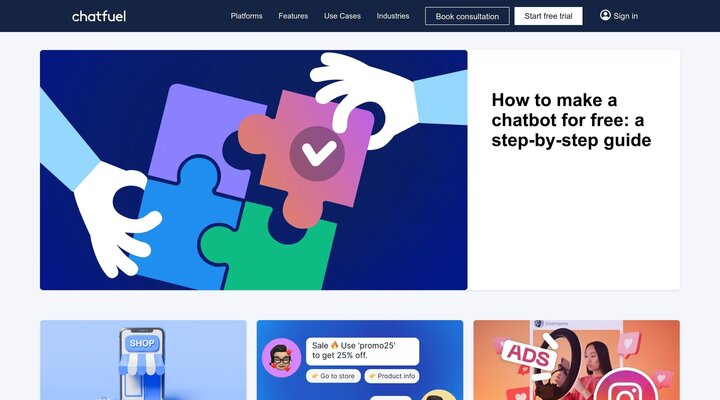
Task: Click the emoji avatar in the chat illustration
Action: pyautogui.click(x=281, y=358)
